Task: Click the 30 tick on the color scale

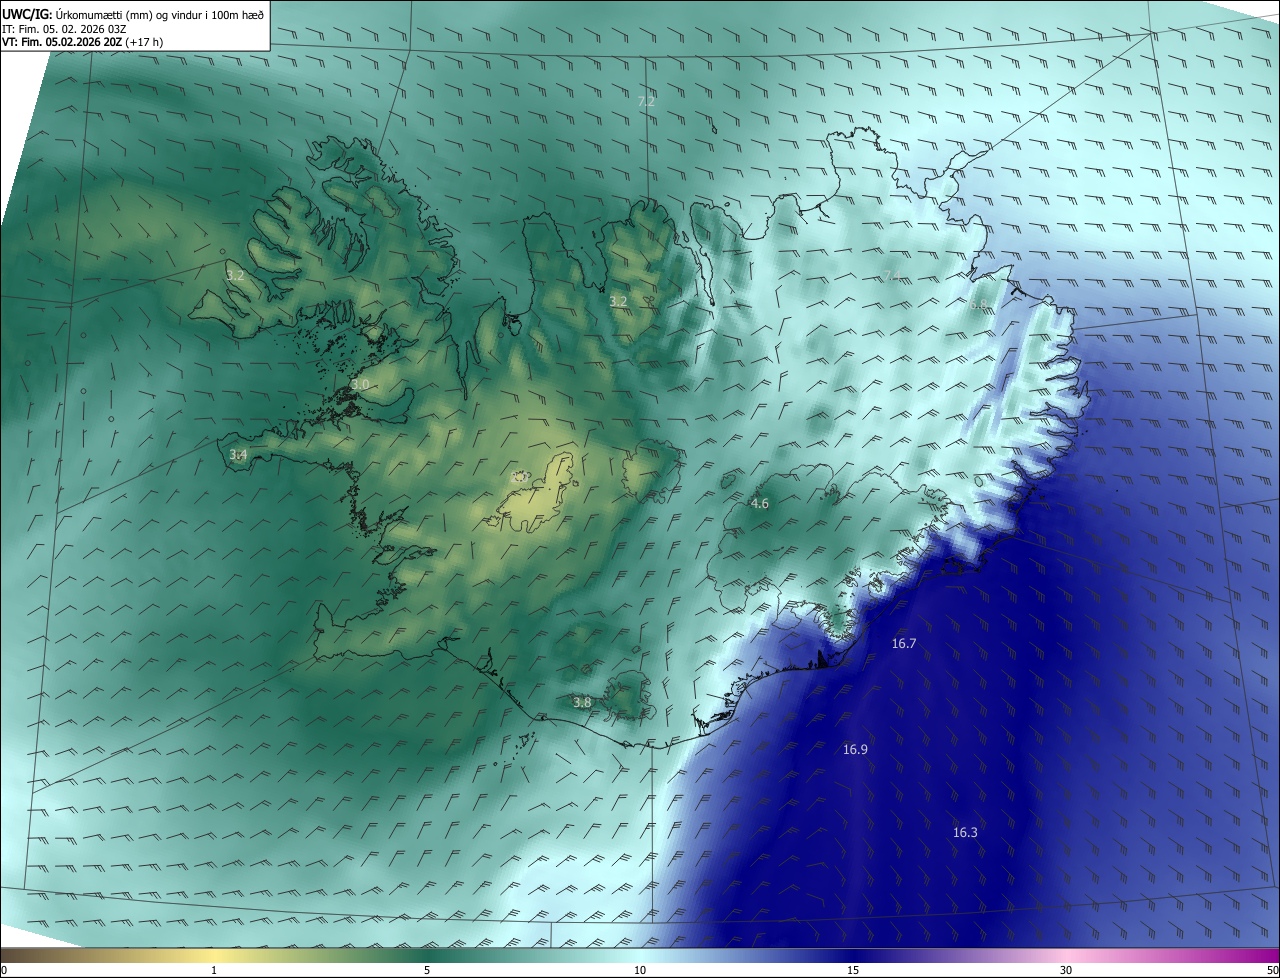Action: click(1066, 970)
